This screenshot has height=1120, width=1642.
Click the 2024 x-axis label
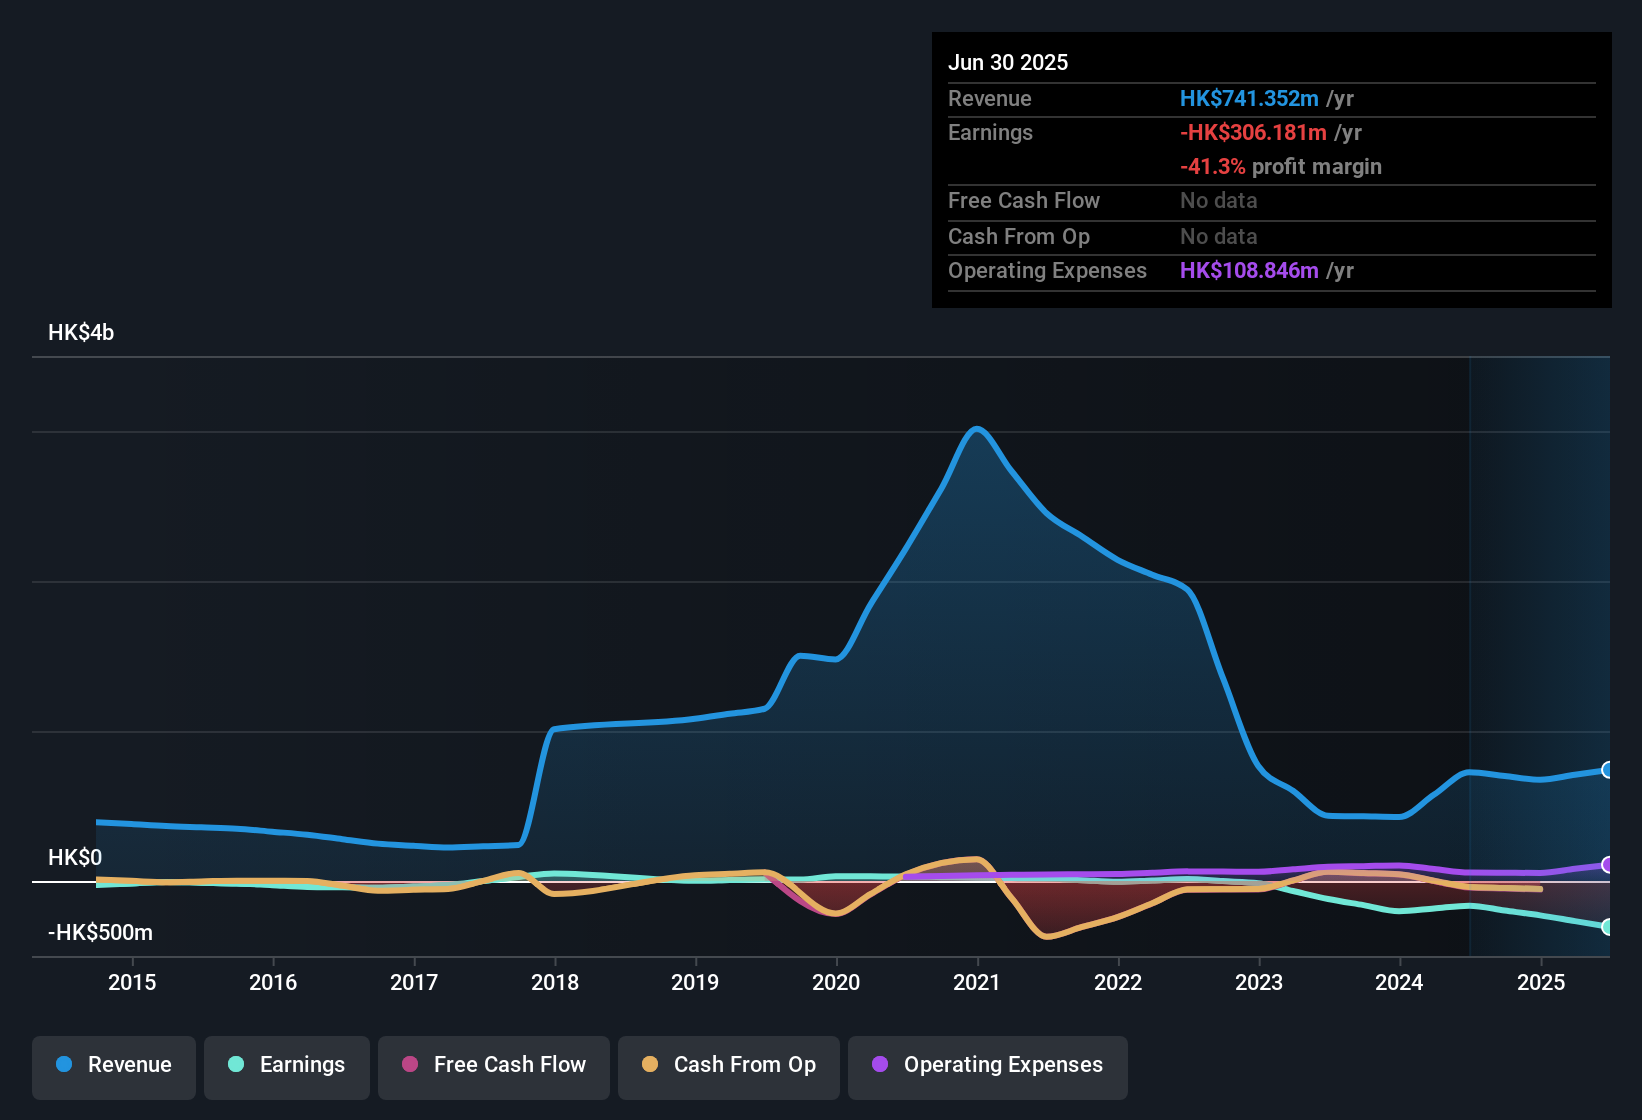[x=1399, y=982]
